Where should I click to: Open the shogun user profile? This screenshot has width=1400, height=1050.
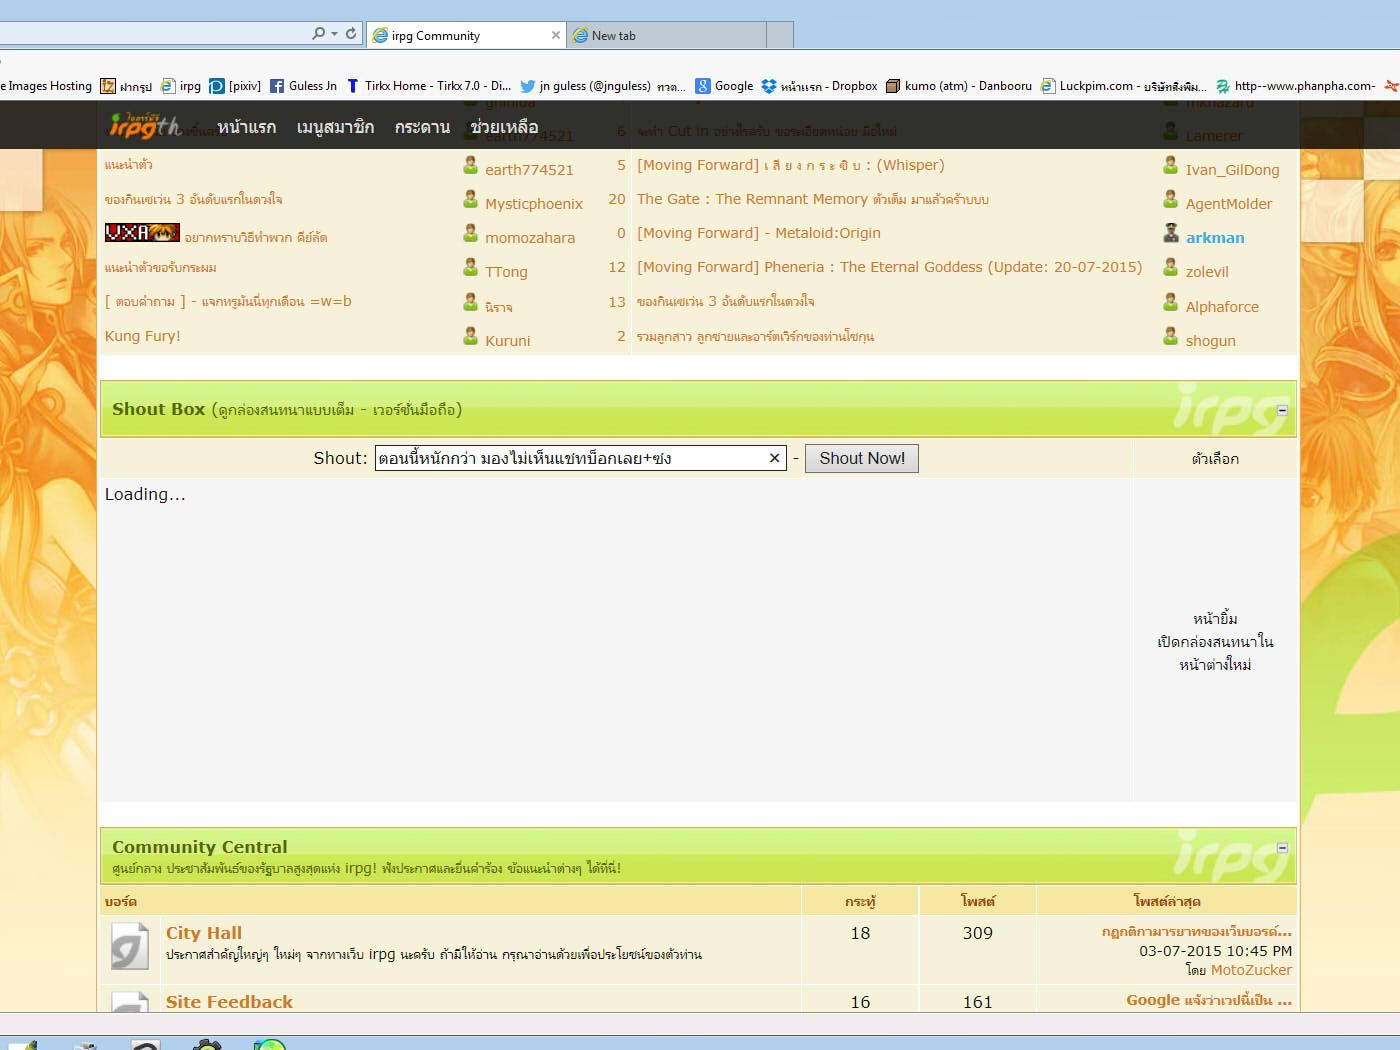coord(1211,341)
